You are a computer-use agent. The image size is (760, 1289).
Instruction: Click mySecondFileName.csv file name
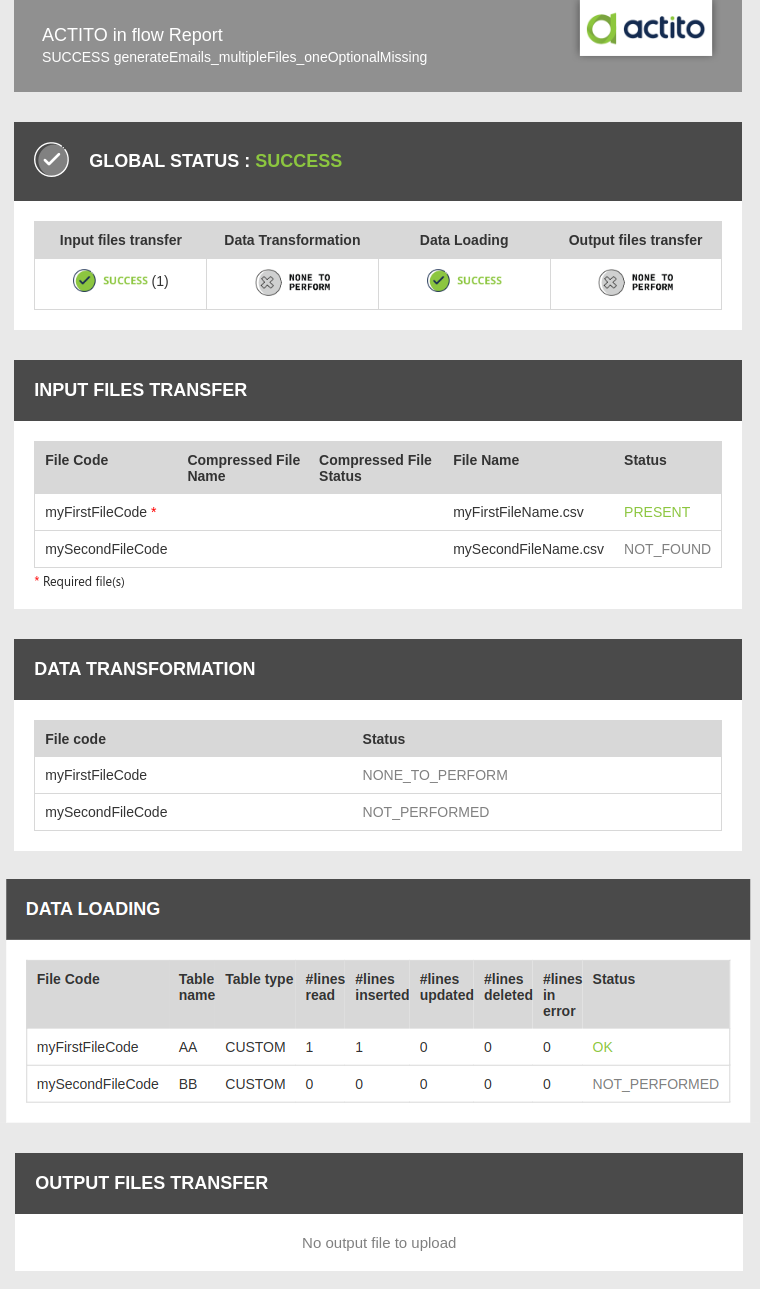click(x=528, y=549)
